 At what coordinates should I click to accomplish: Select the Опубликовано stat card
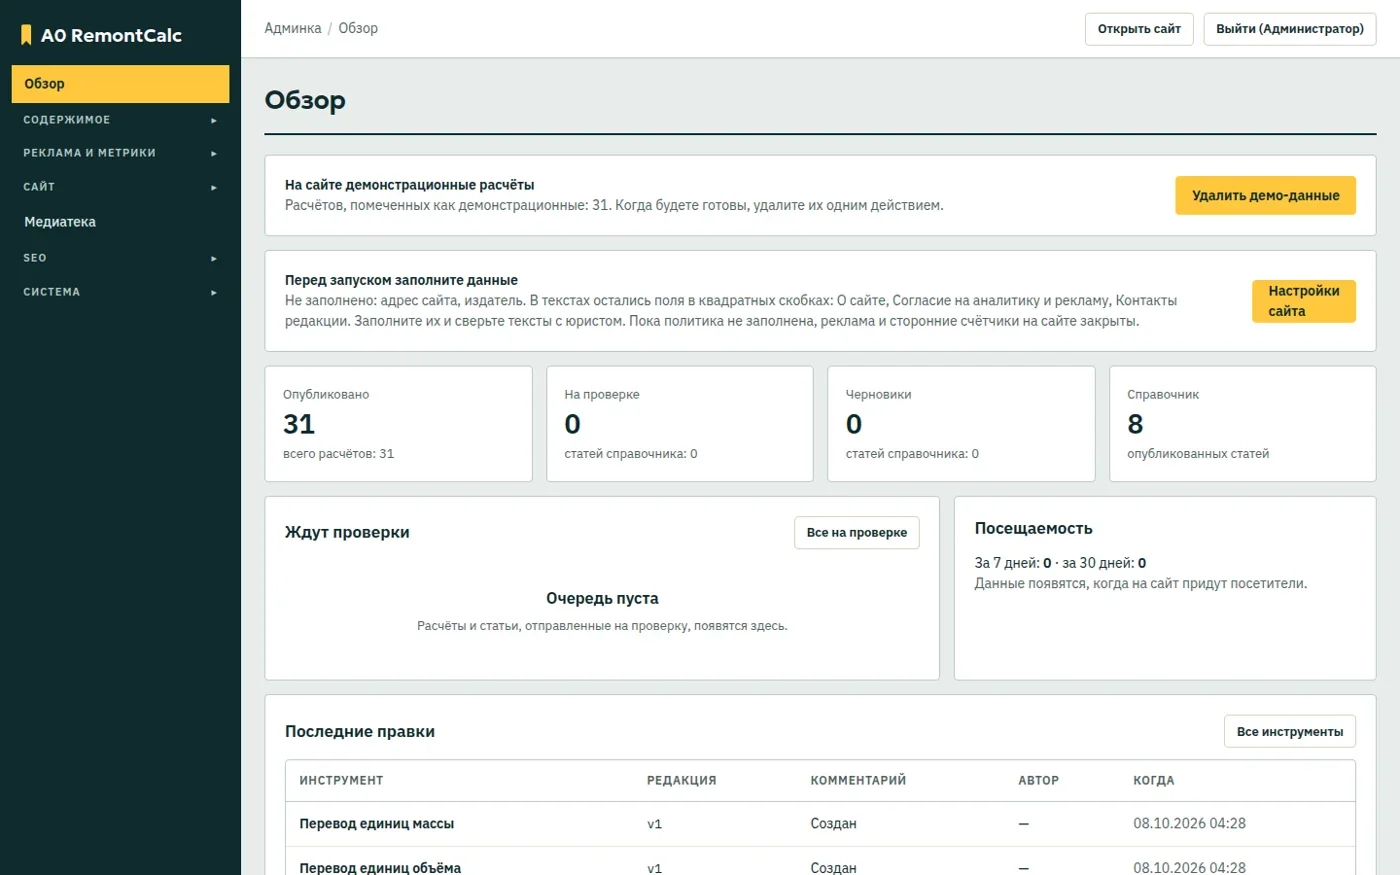[x=398, y=424]
